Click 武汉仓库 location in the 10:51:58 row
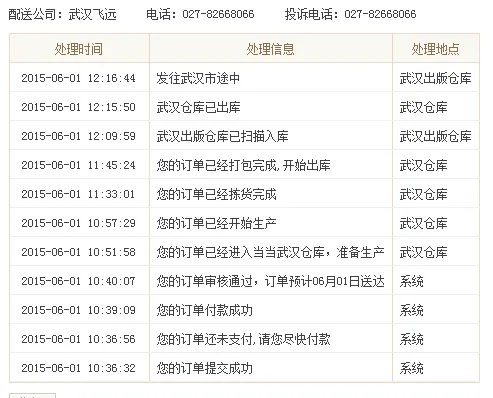Viewport: 493px width, 398px height. [423, 252]
